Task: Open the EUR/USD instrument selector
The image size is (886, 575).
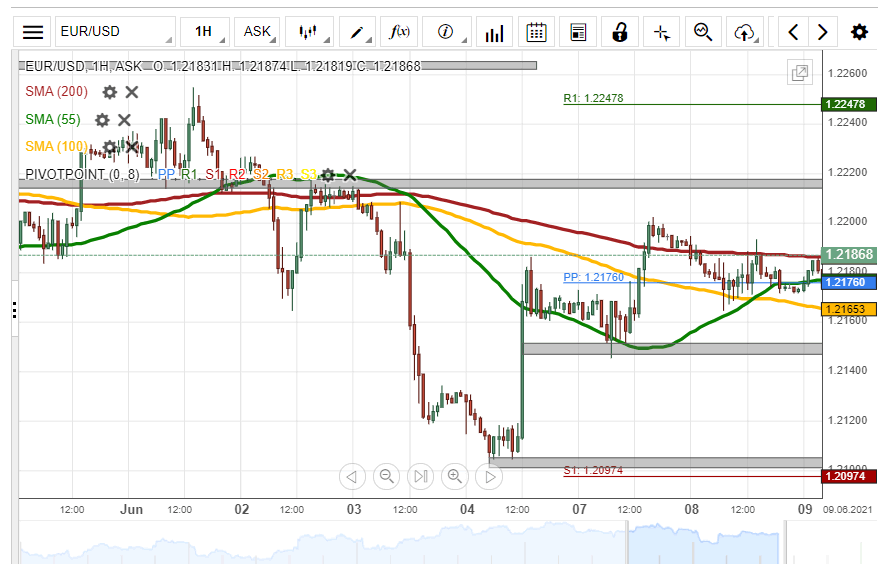Action: tap(115, 32)
